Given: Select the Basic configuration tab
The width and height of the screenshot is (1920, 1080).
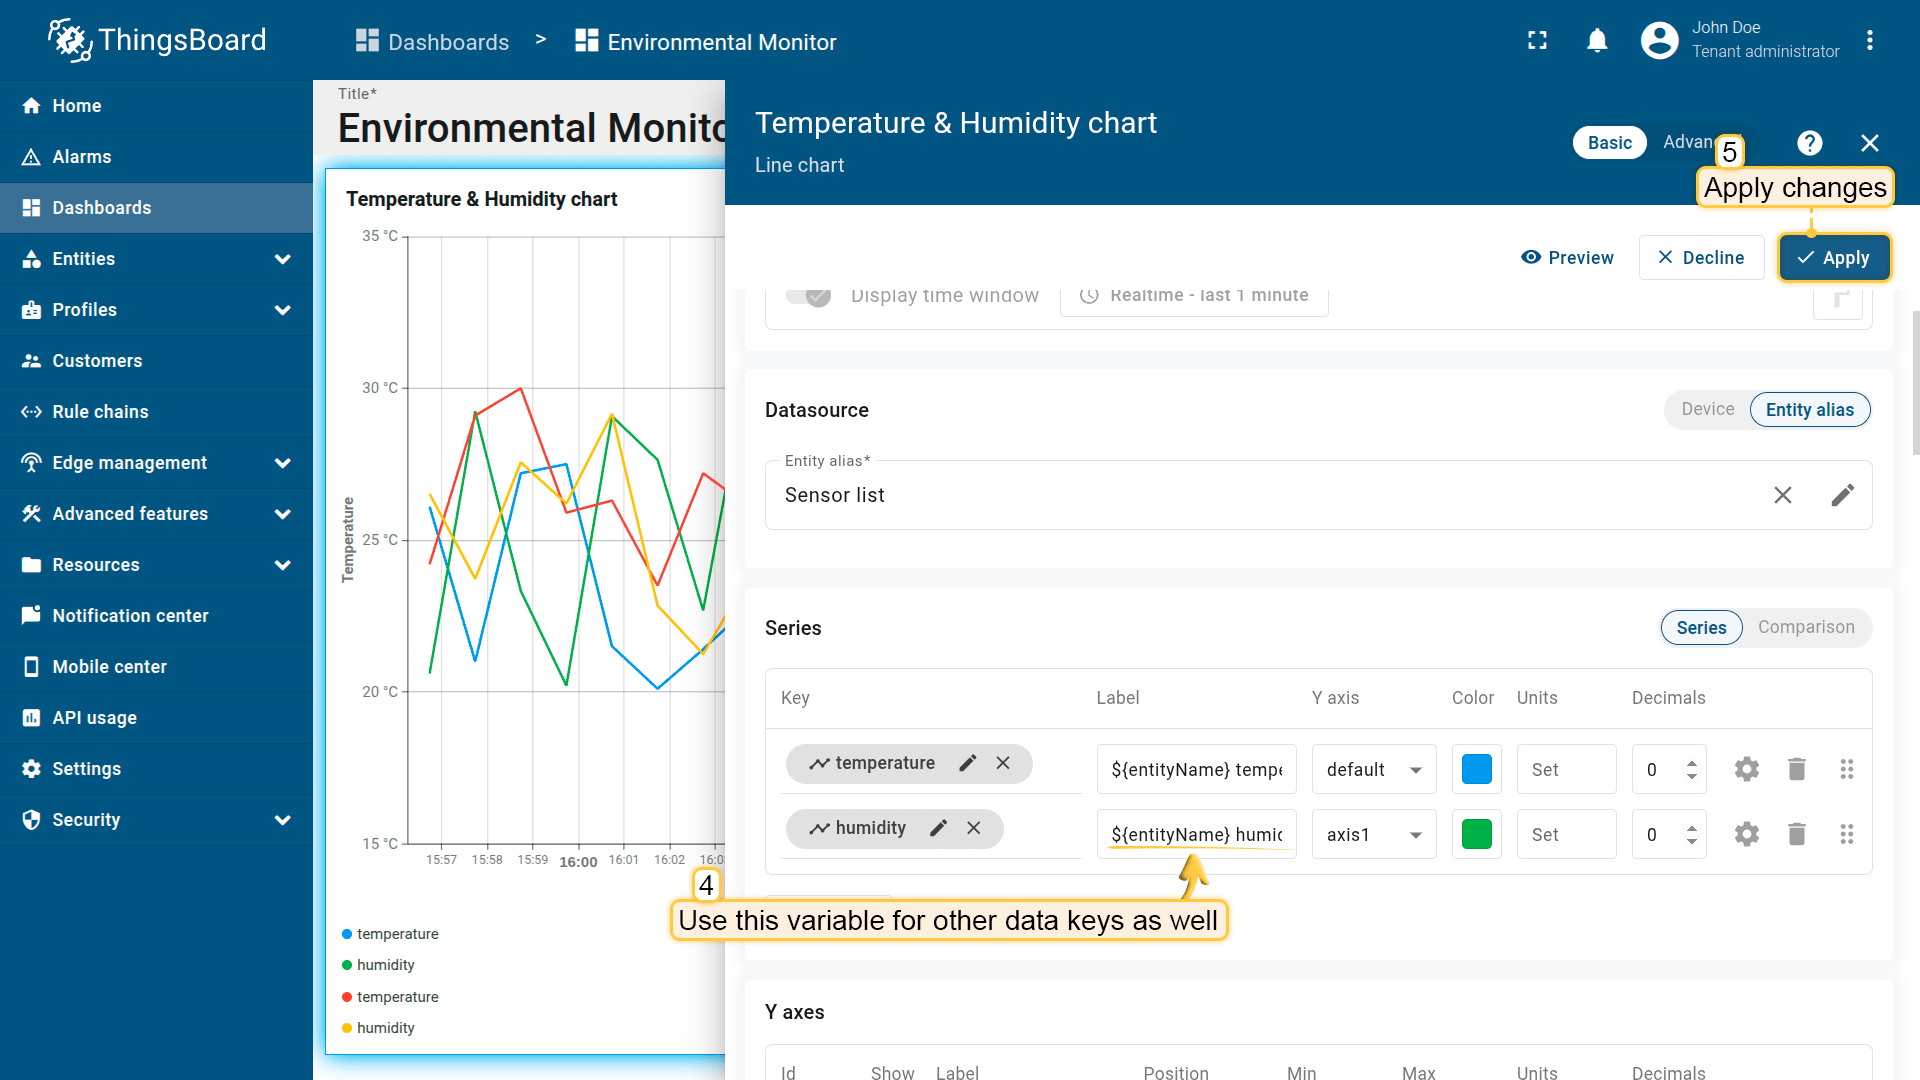Looking at the screenshot, I should (x=1609, y=143).
